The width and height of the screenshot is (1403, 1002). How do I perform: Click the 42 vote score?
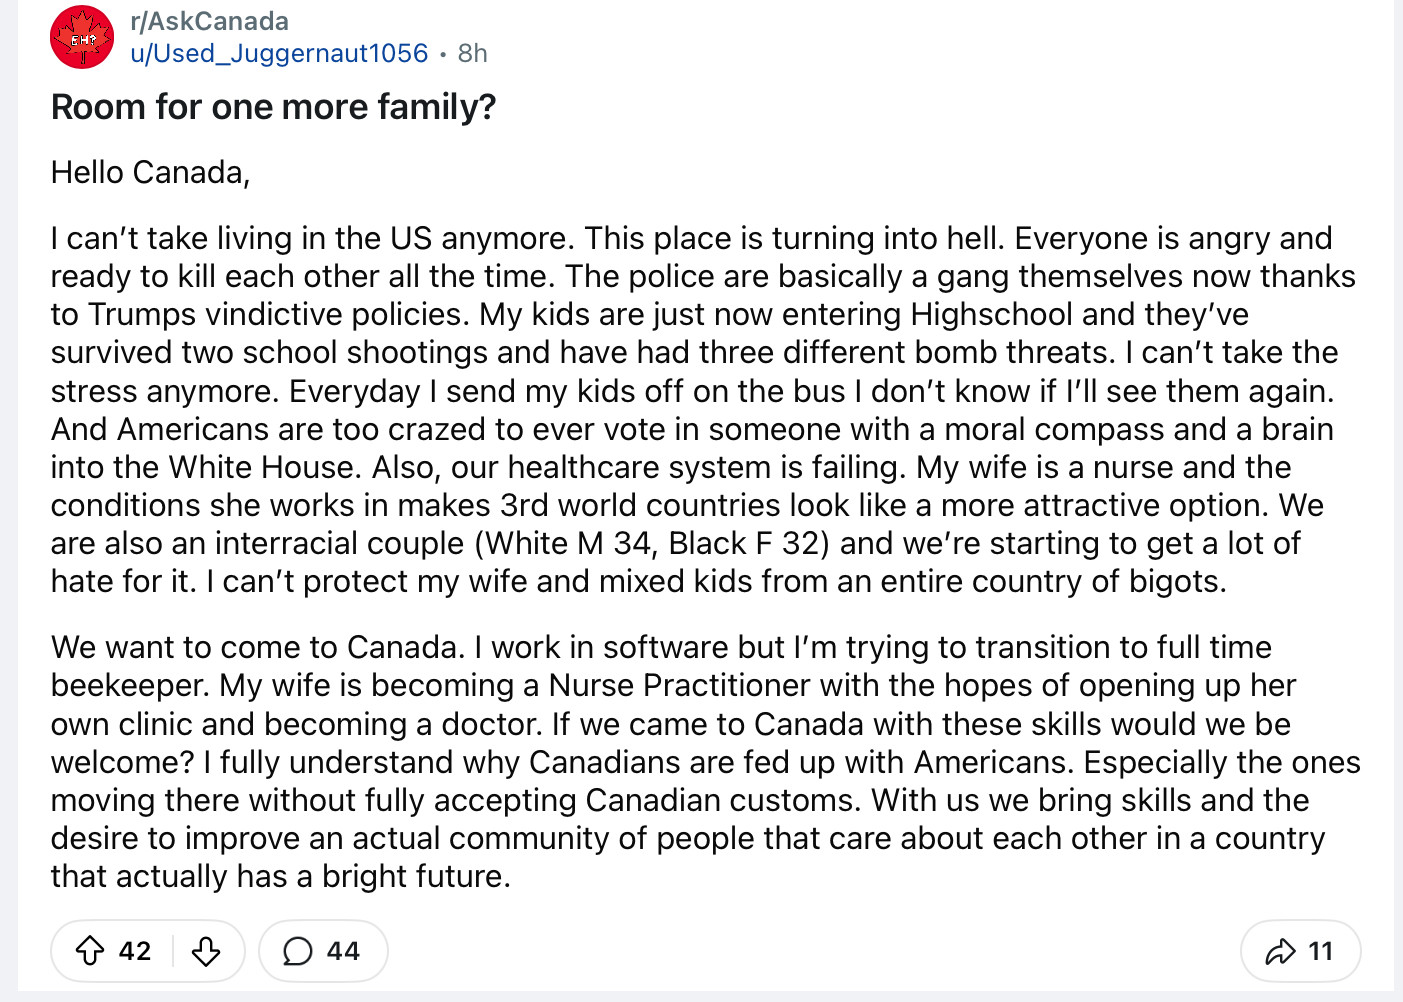pos(135,951)
